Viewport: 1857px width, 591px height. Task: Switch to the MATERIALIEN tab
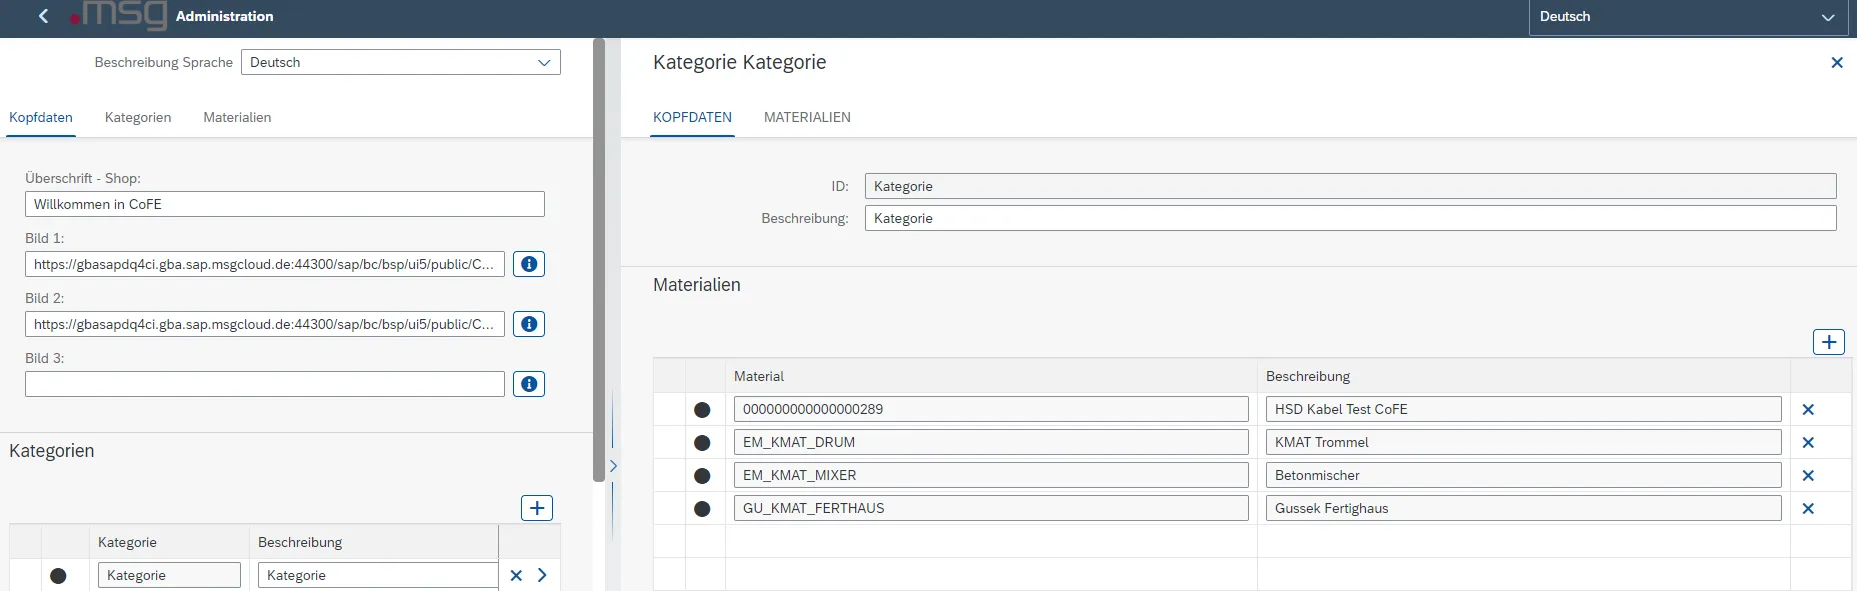pyautogui.click(x=807, y=117)
